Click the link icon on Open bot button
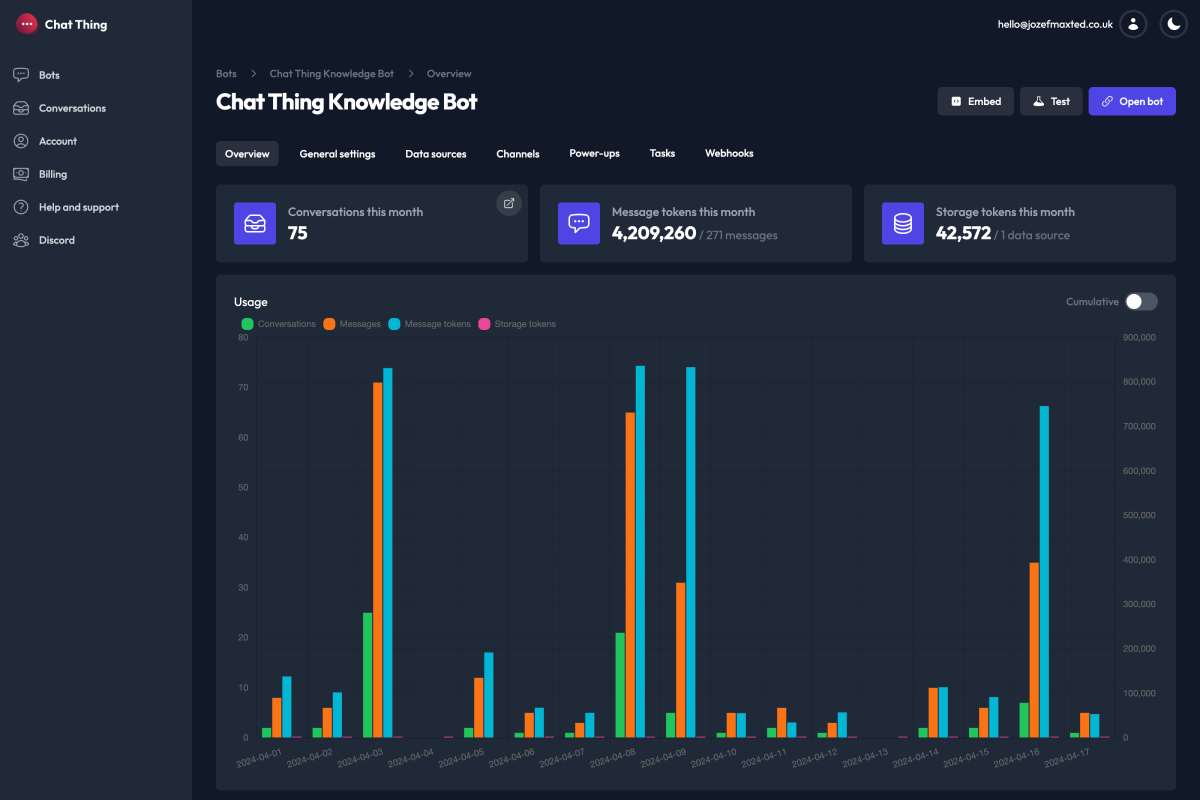 coord(1107,101)
